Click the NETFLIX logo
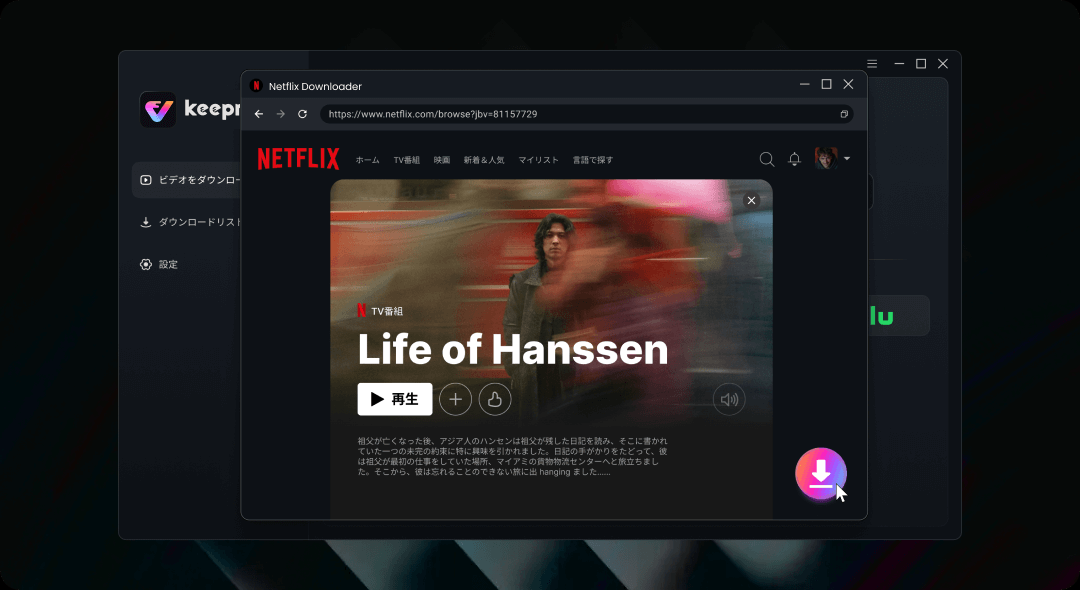 pyautogui.click(x=298, y=159)
